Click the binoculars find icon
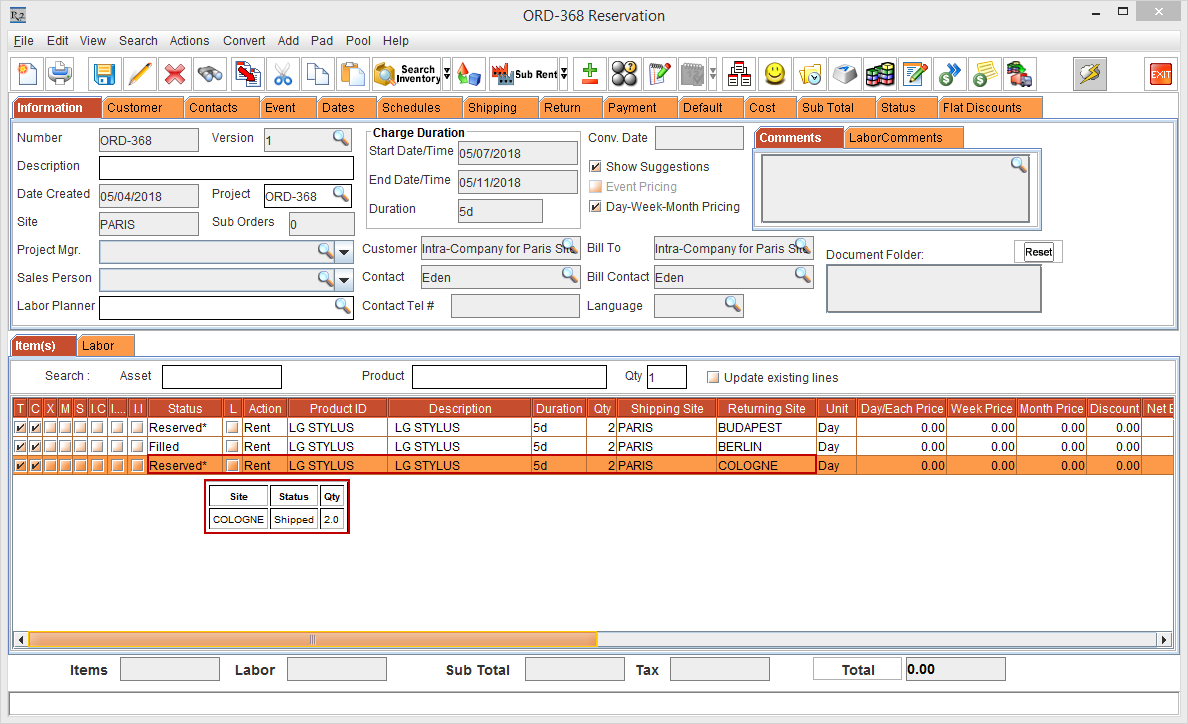Screen dimensions: 1188x724 pos(210,74)
